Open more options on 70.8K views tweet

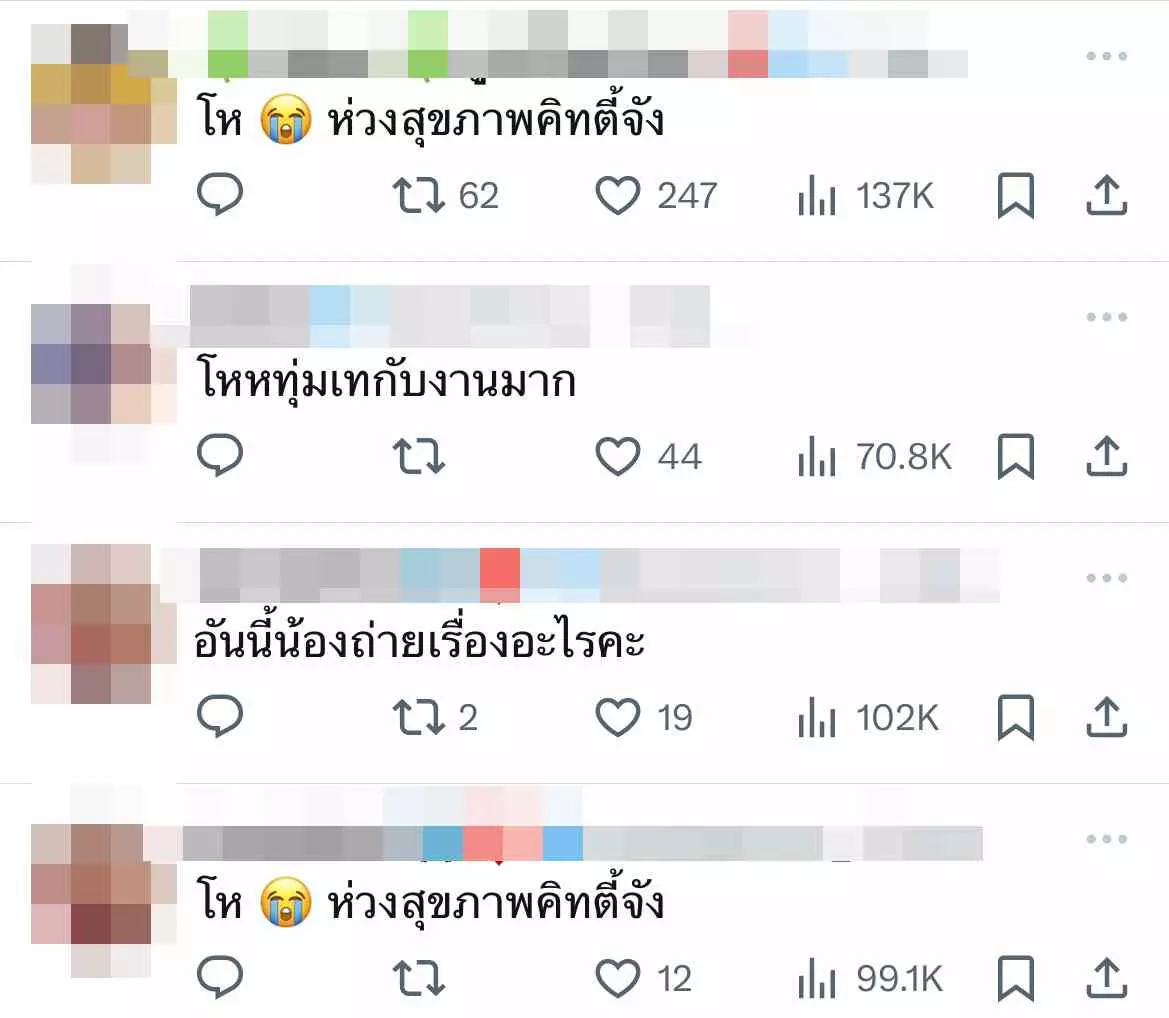click(x=1106, y=317)
